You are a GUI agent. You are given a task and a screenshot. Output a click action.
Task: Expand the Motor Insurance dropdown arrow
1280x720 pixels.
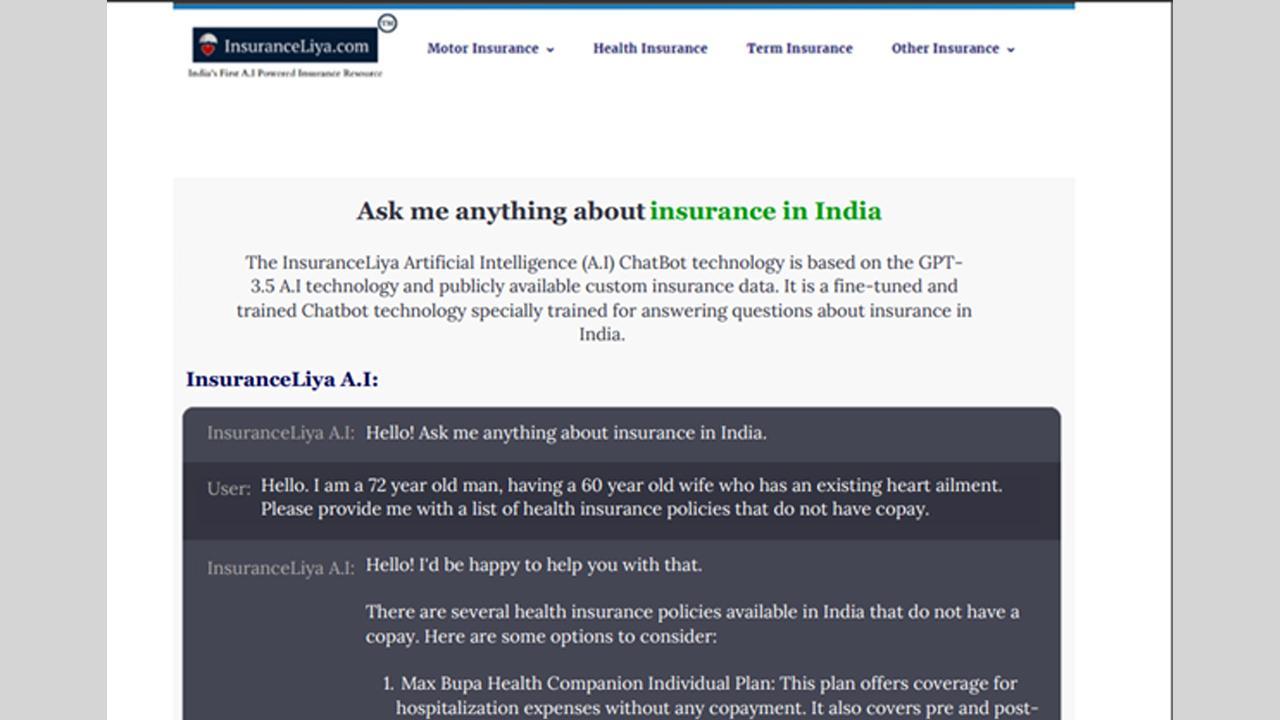pos(550,49)
